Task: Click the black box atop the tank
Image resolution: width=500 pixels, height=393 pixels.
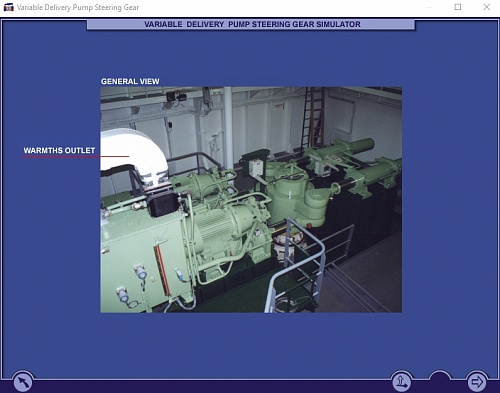Action: 162,204
